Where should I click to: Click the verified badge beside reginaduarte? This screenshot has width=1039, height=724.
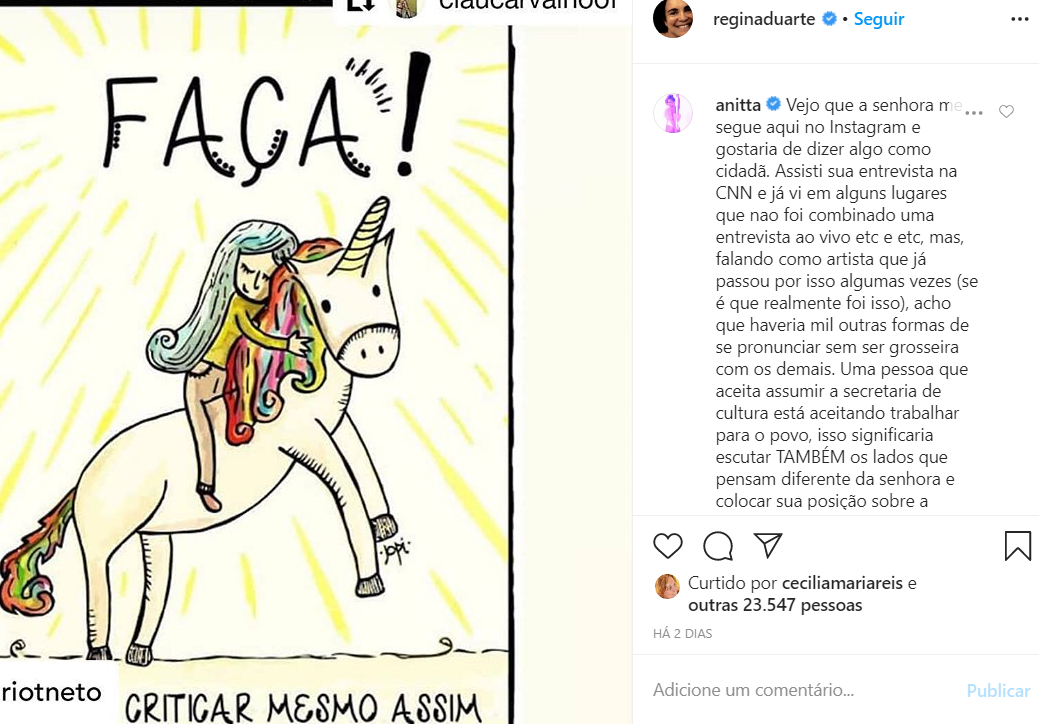point(829,19)
